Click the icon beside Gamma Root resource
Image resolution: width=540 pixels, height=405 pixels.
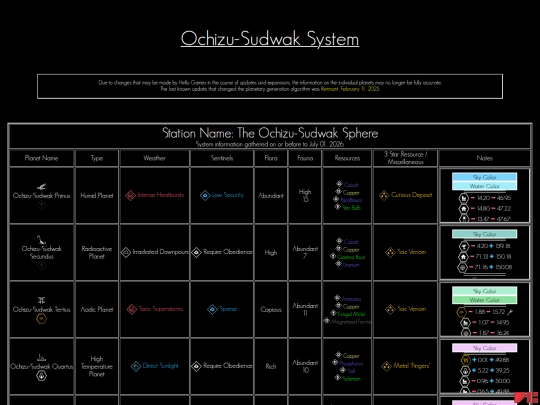[x=333, y=256]
